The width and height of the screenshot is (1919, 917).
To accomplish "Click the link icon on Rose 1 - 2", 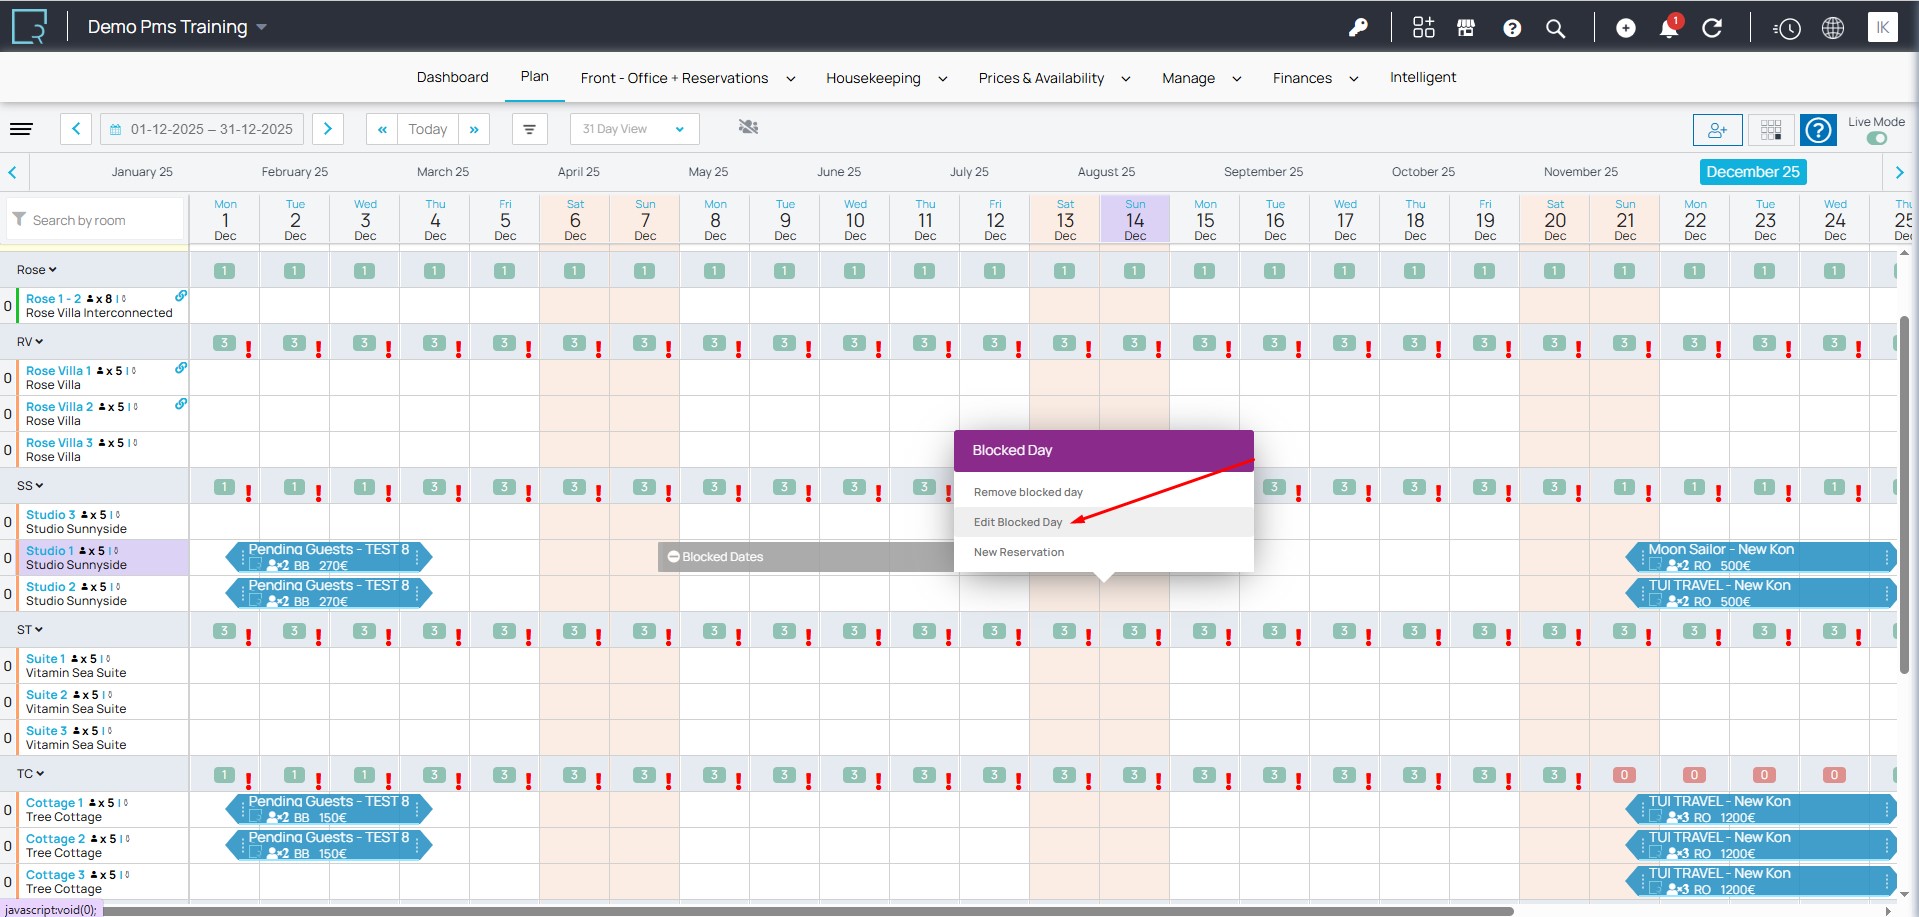I will click(x=181, y=296).
